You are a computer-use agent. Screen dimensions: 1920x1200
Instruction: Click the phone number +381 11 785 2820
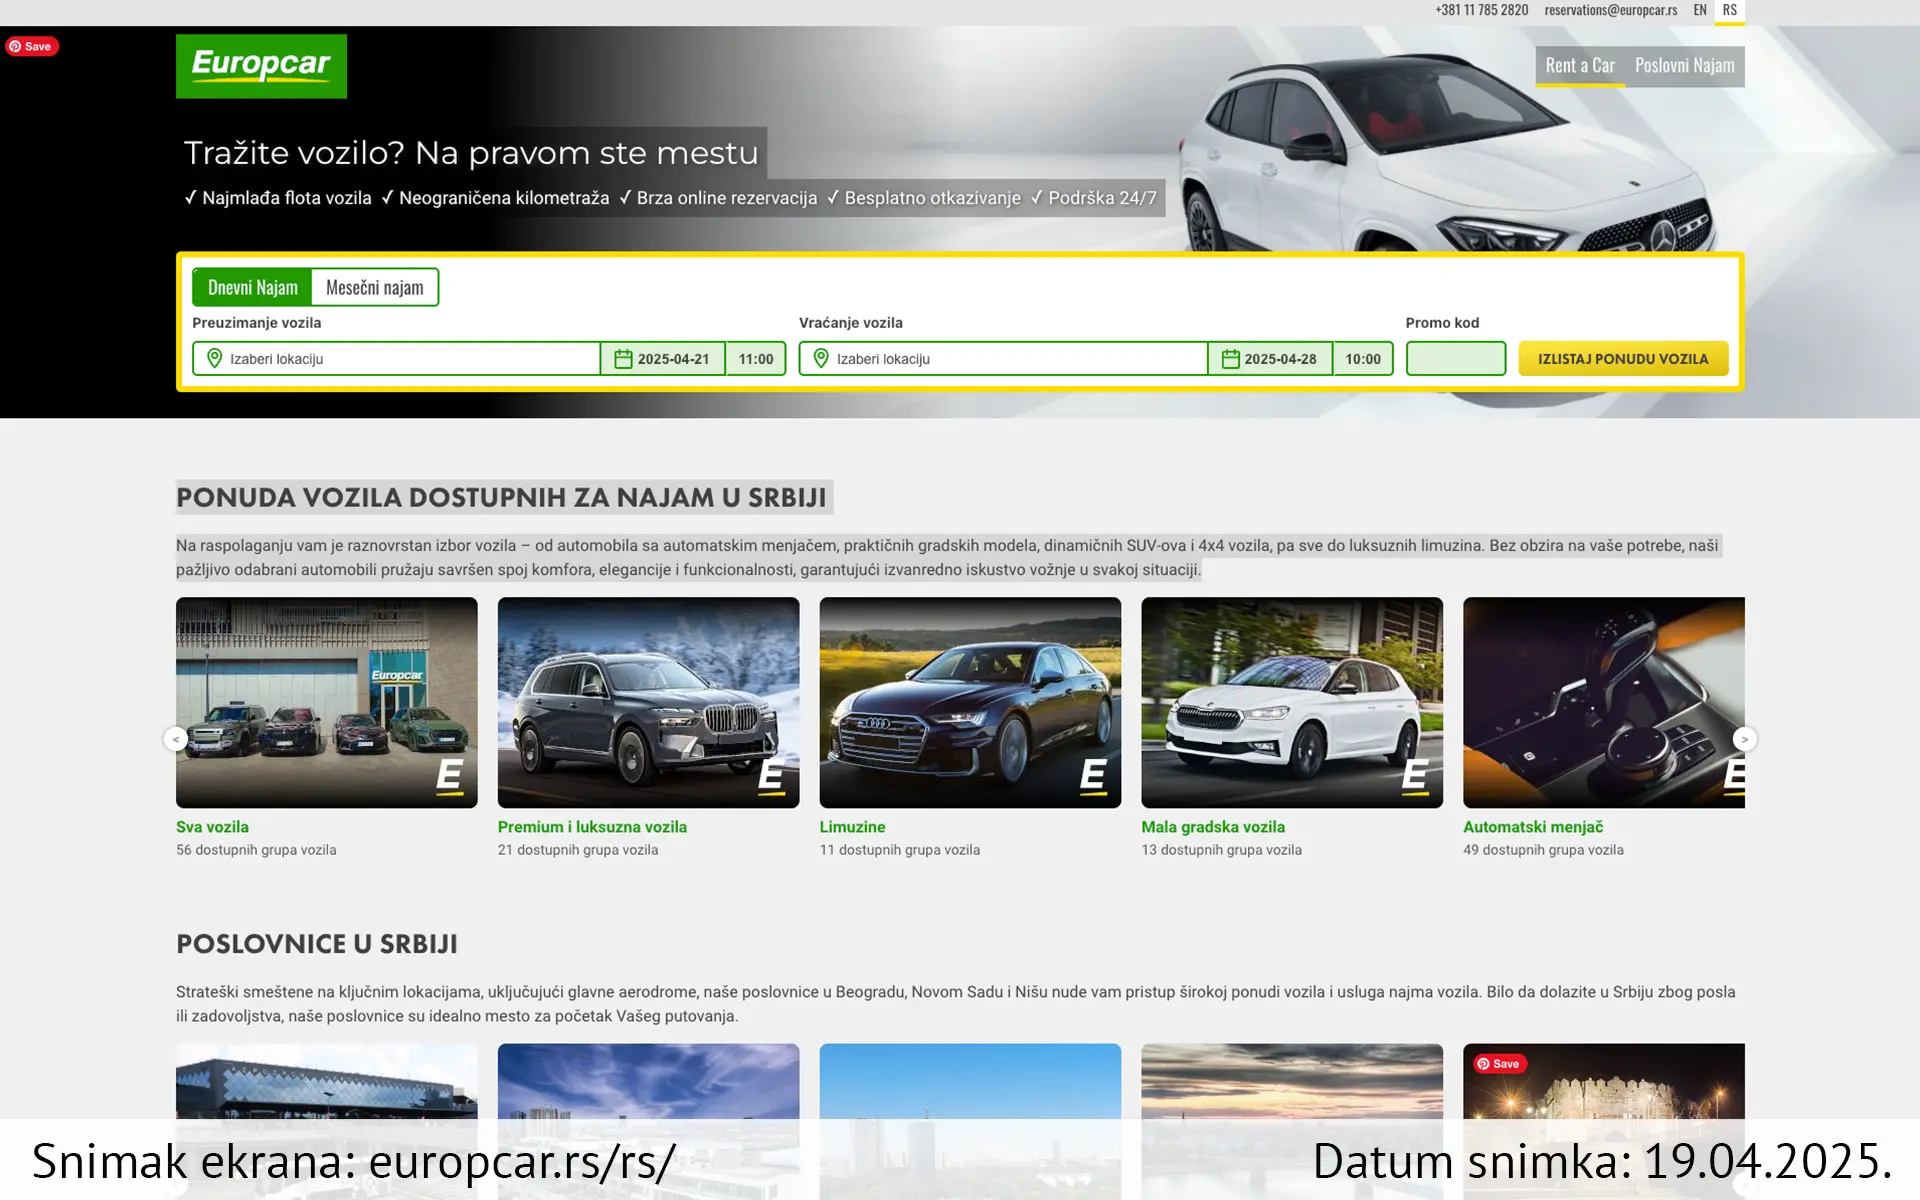(1482, 10)
